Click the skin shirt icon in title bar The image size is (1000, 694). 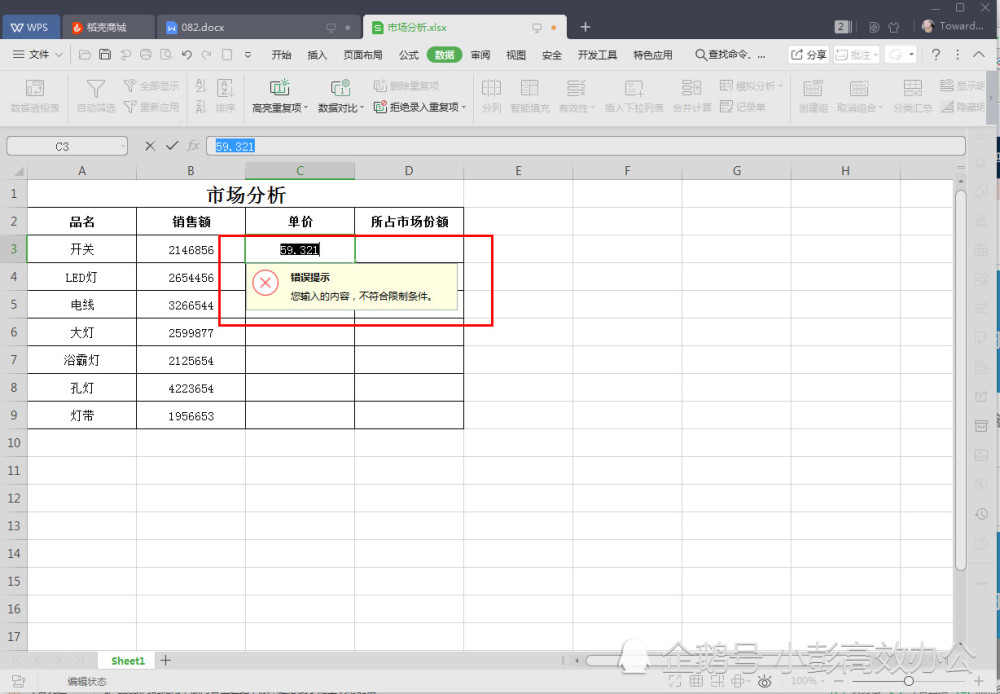pyautogui.click(x=893, y=27)
